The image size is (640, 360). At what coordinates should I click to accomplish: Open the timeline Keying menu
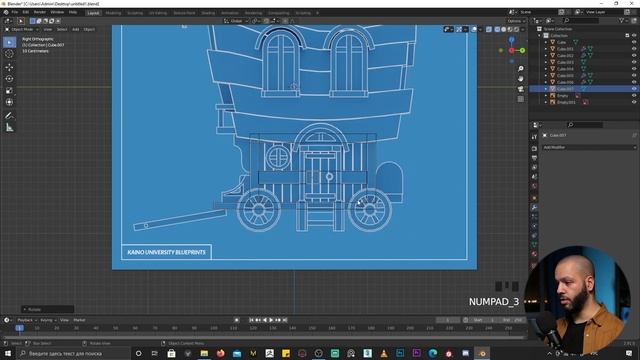click(48, 320)
